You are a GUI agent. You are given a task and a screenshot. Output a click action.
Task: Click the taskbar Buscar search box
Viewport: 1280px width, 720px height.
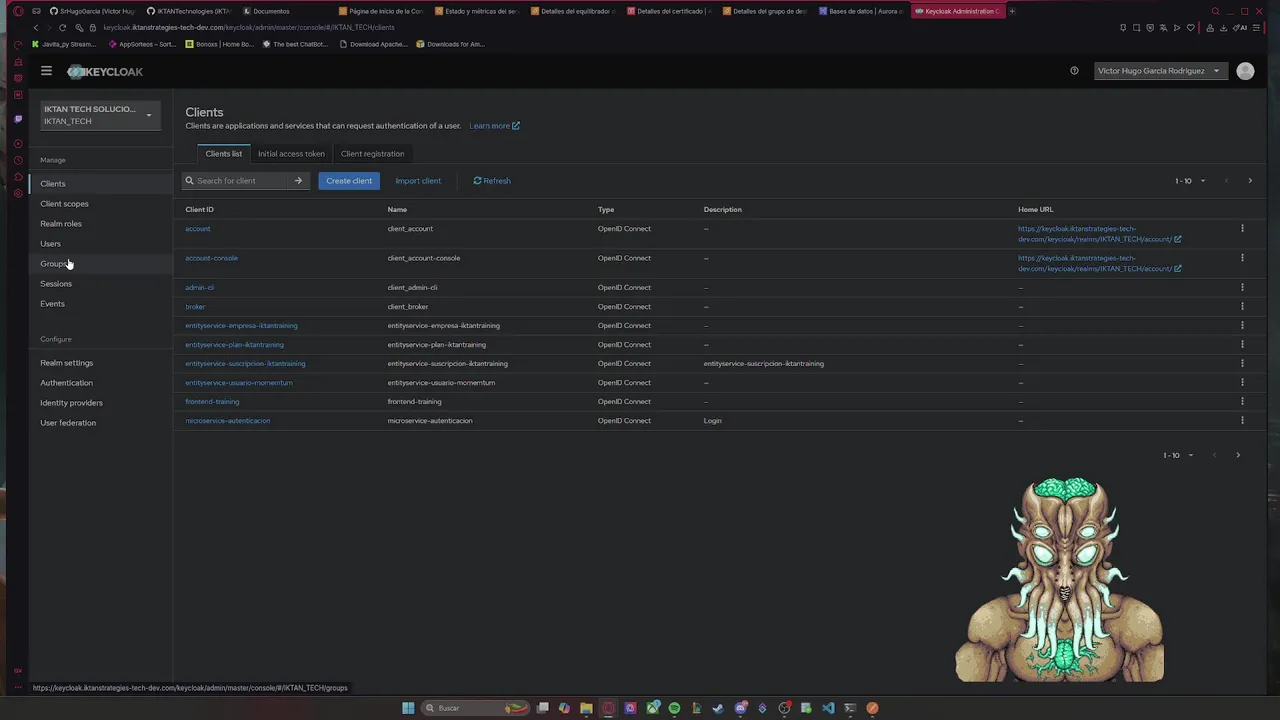point(475,708)
